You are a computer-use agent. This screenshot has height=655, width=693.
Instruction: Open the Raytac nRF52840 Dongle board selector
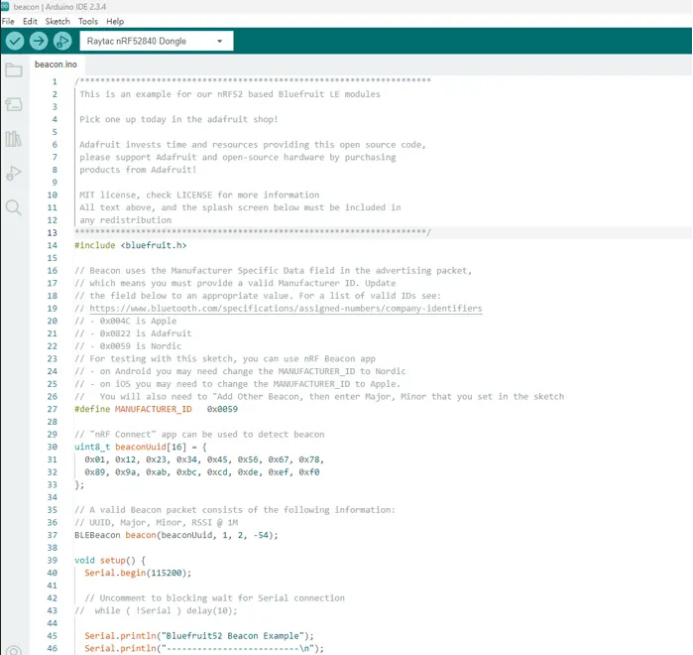(x=156, y=41)
